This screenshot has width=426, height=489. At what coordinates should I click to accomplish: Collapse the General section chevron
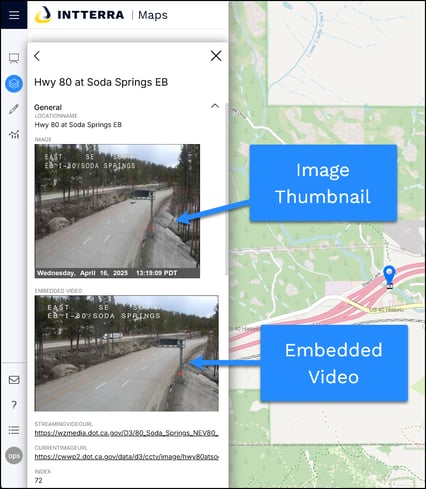(x=215, y=106)
